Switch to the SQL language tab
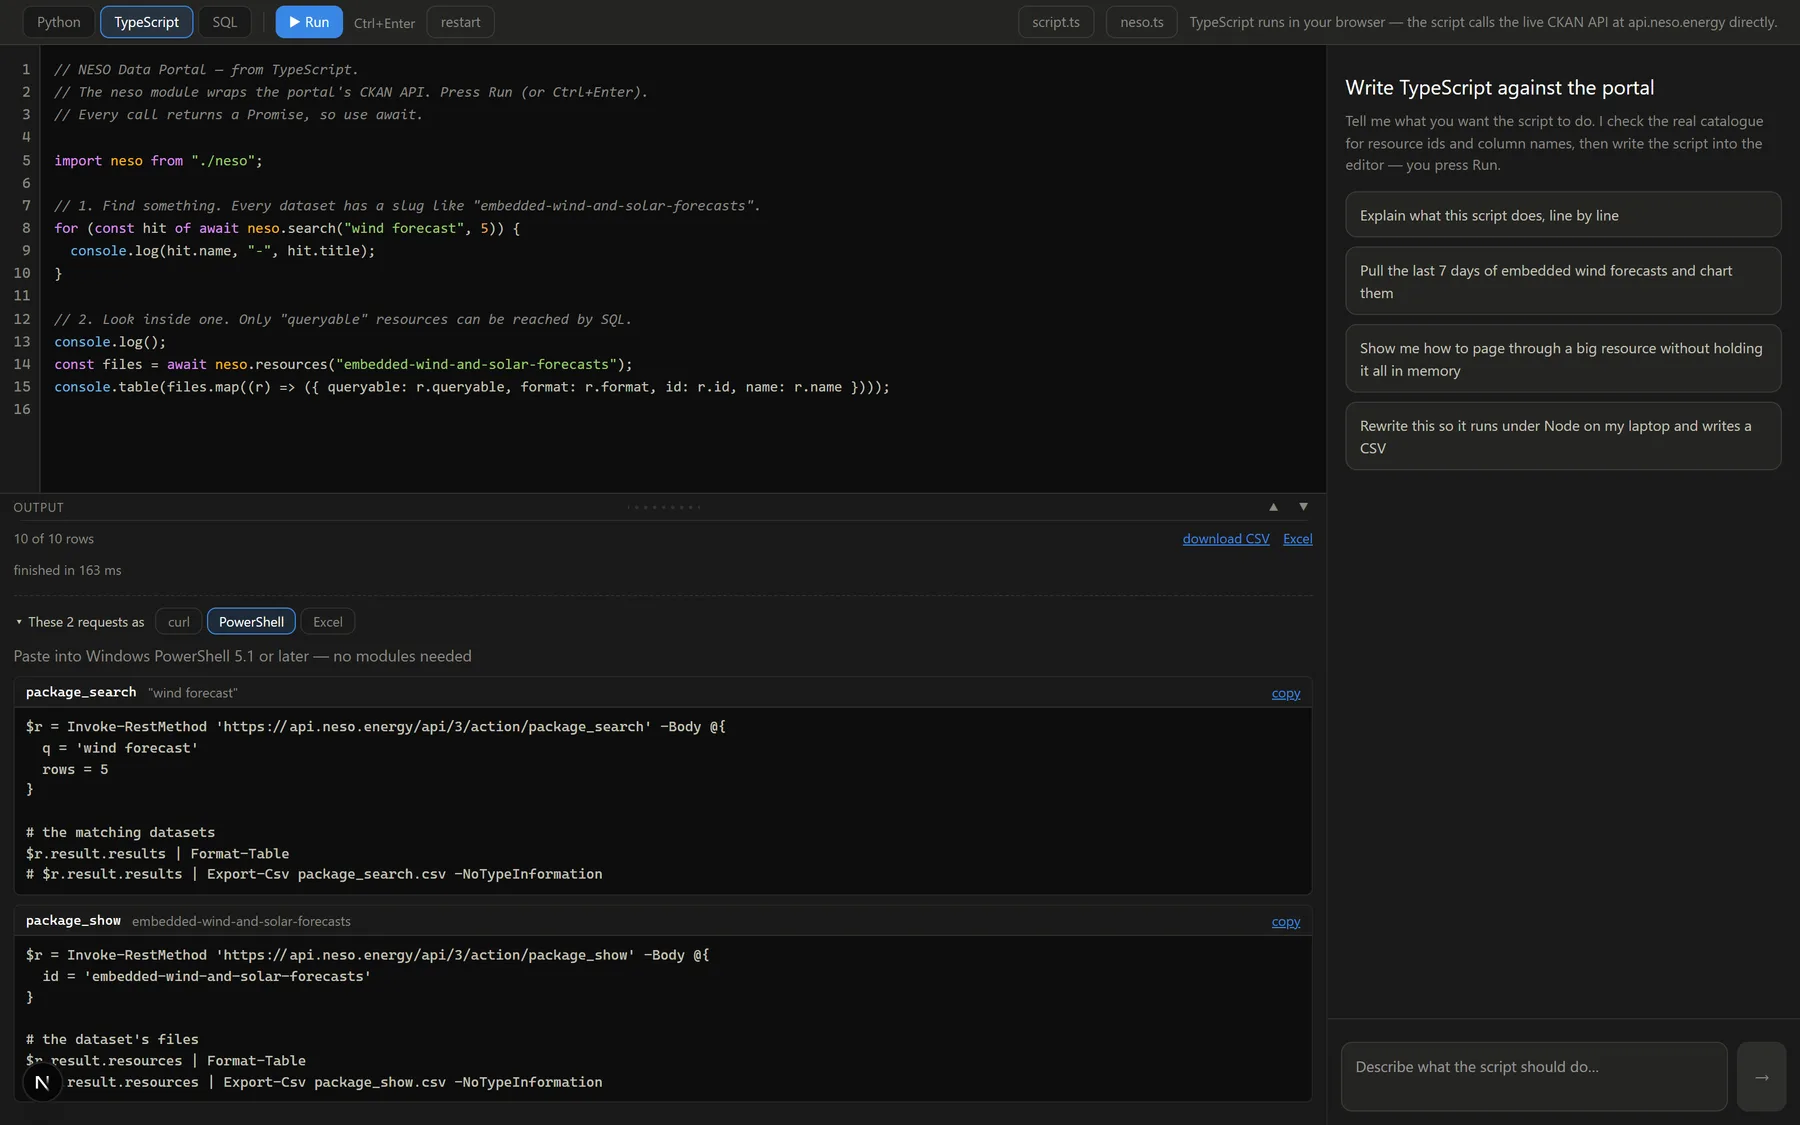This screenshot has width=1800, height=1125. tap(225, 22)
